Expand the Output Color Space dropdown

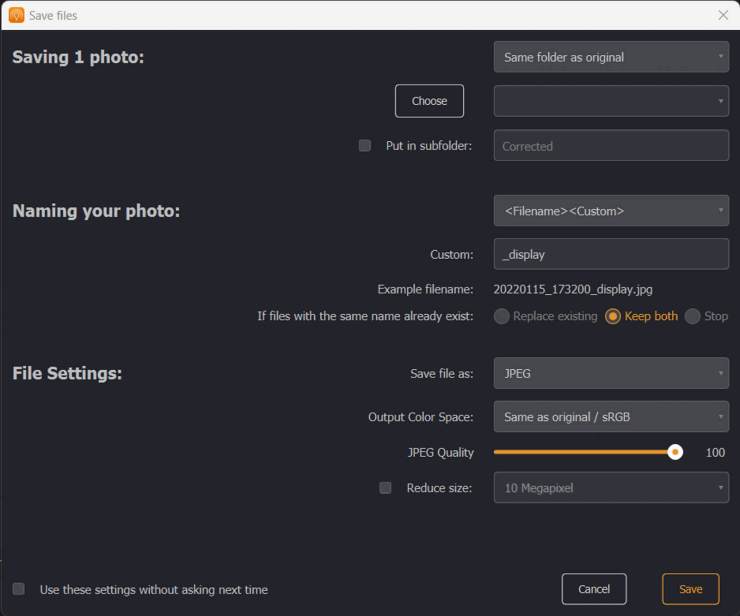click(x=611, y=416)
